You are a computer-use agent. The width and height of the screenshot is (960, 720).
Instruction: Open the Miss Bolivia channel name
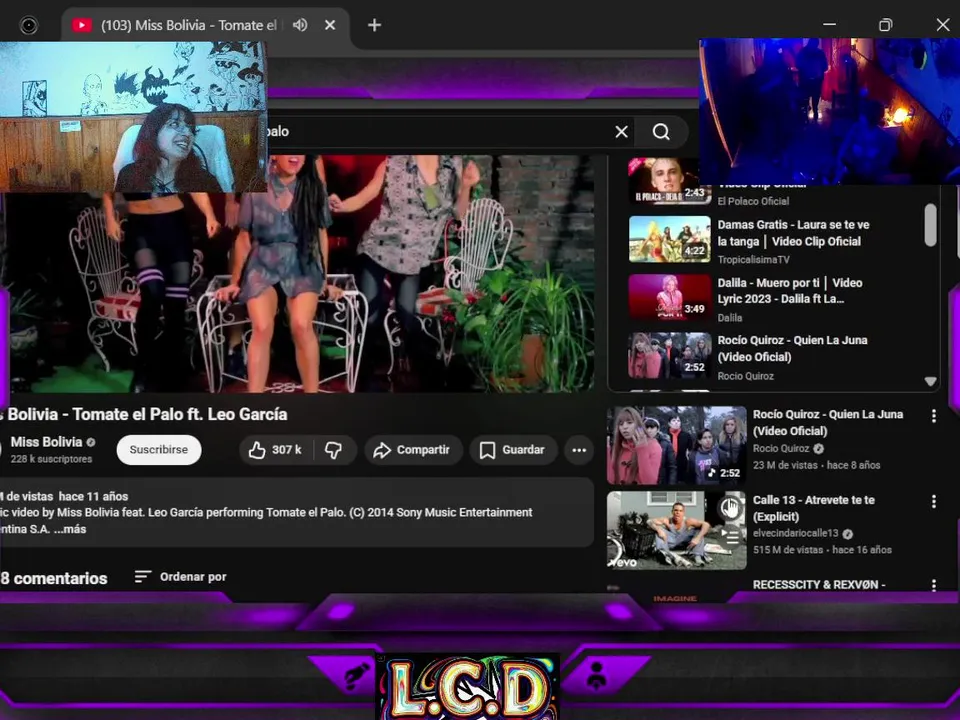pos(47,442)
